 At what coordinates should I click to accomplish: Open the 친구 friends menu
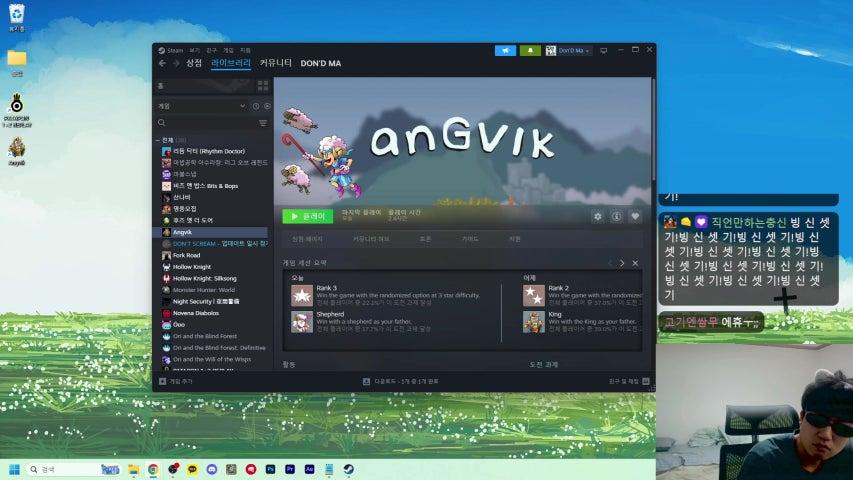point(211,51)
